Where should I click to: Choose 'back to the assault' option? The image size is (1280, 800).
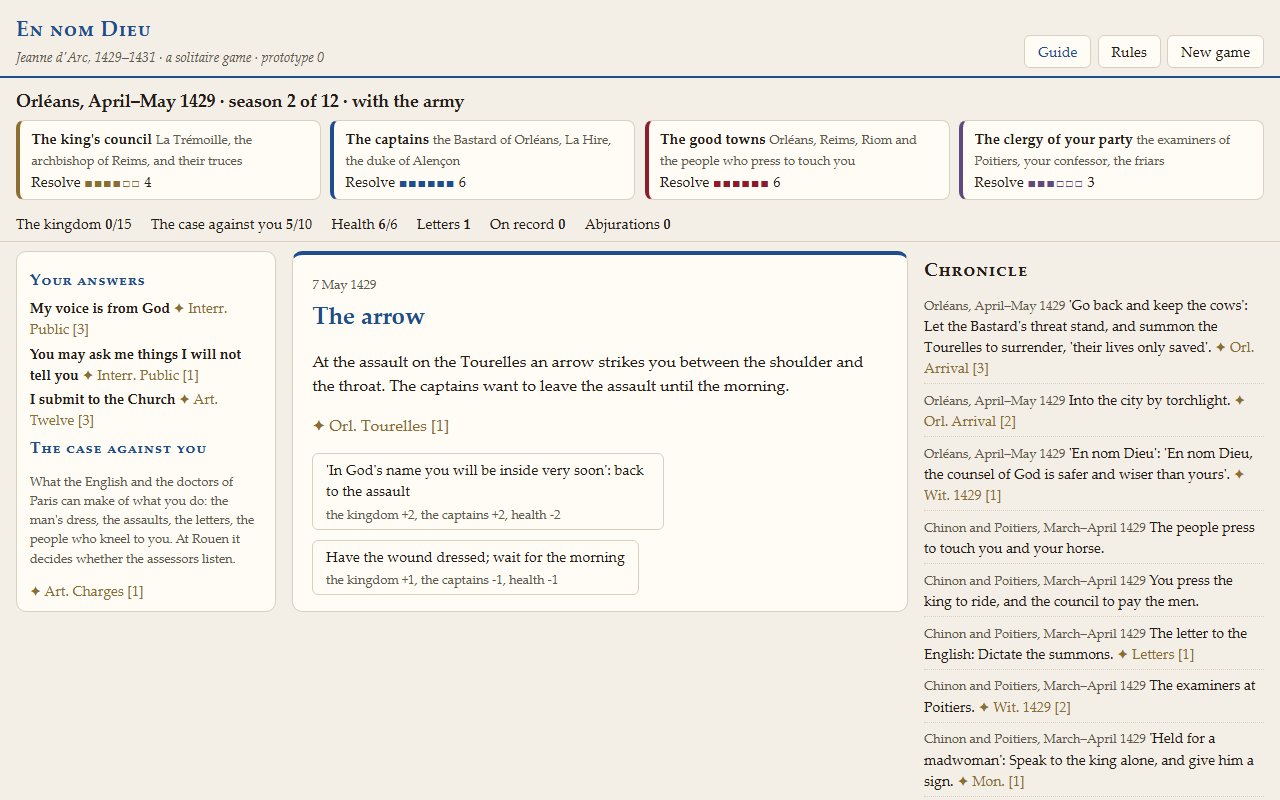(x=488, y=491)
